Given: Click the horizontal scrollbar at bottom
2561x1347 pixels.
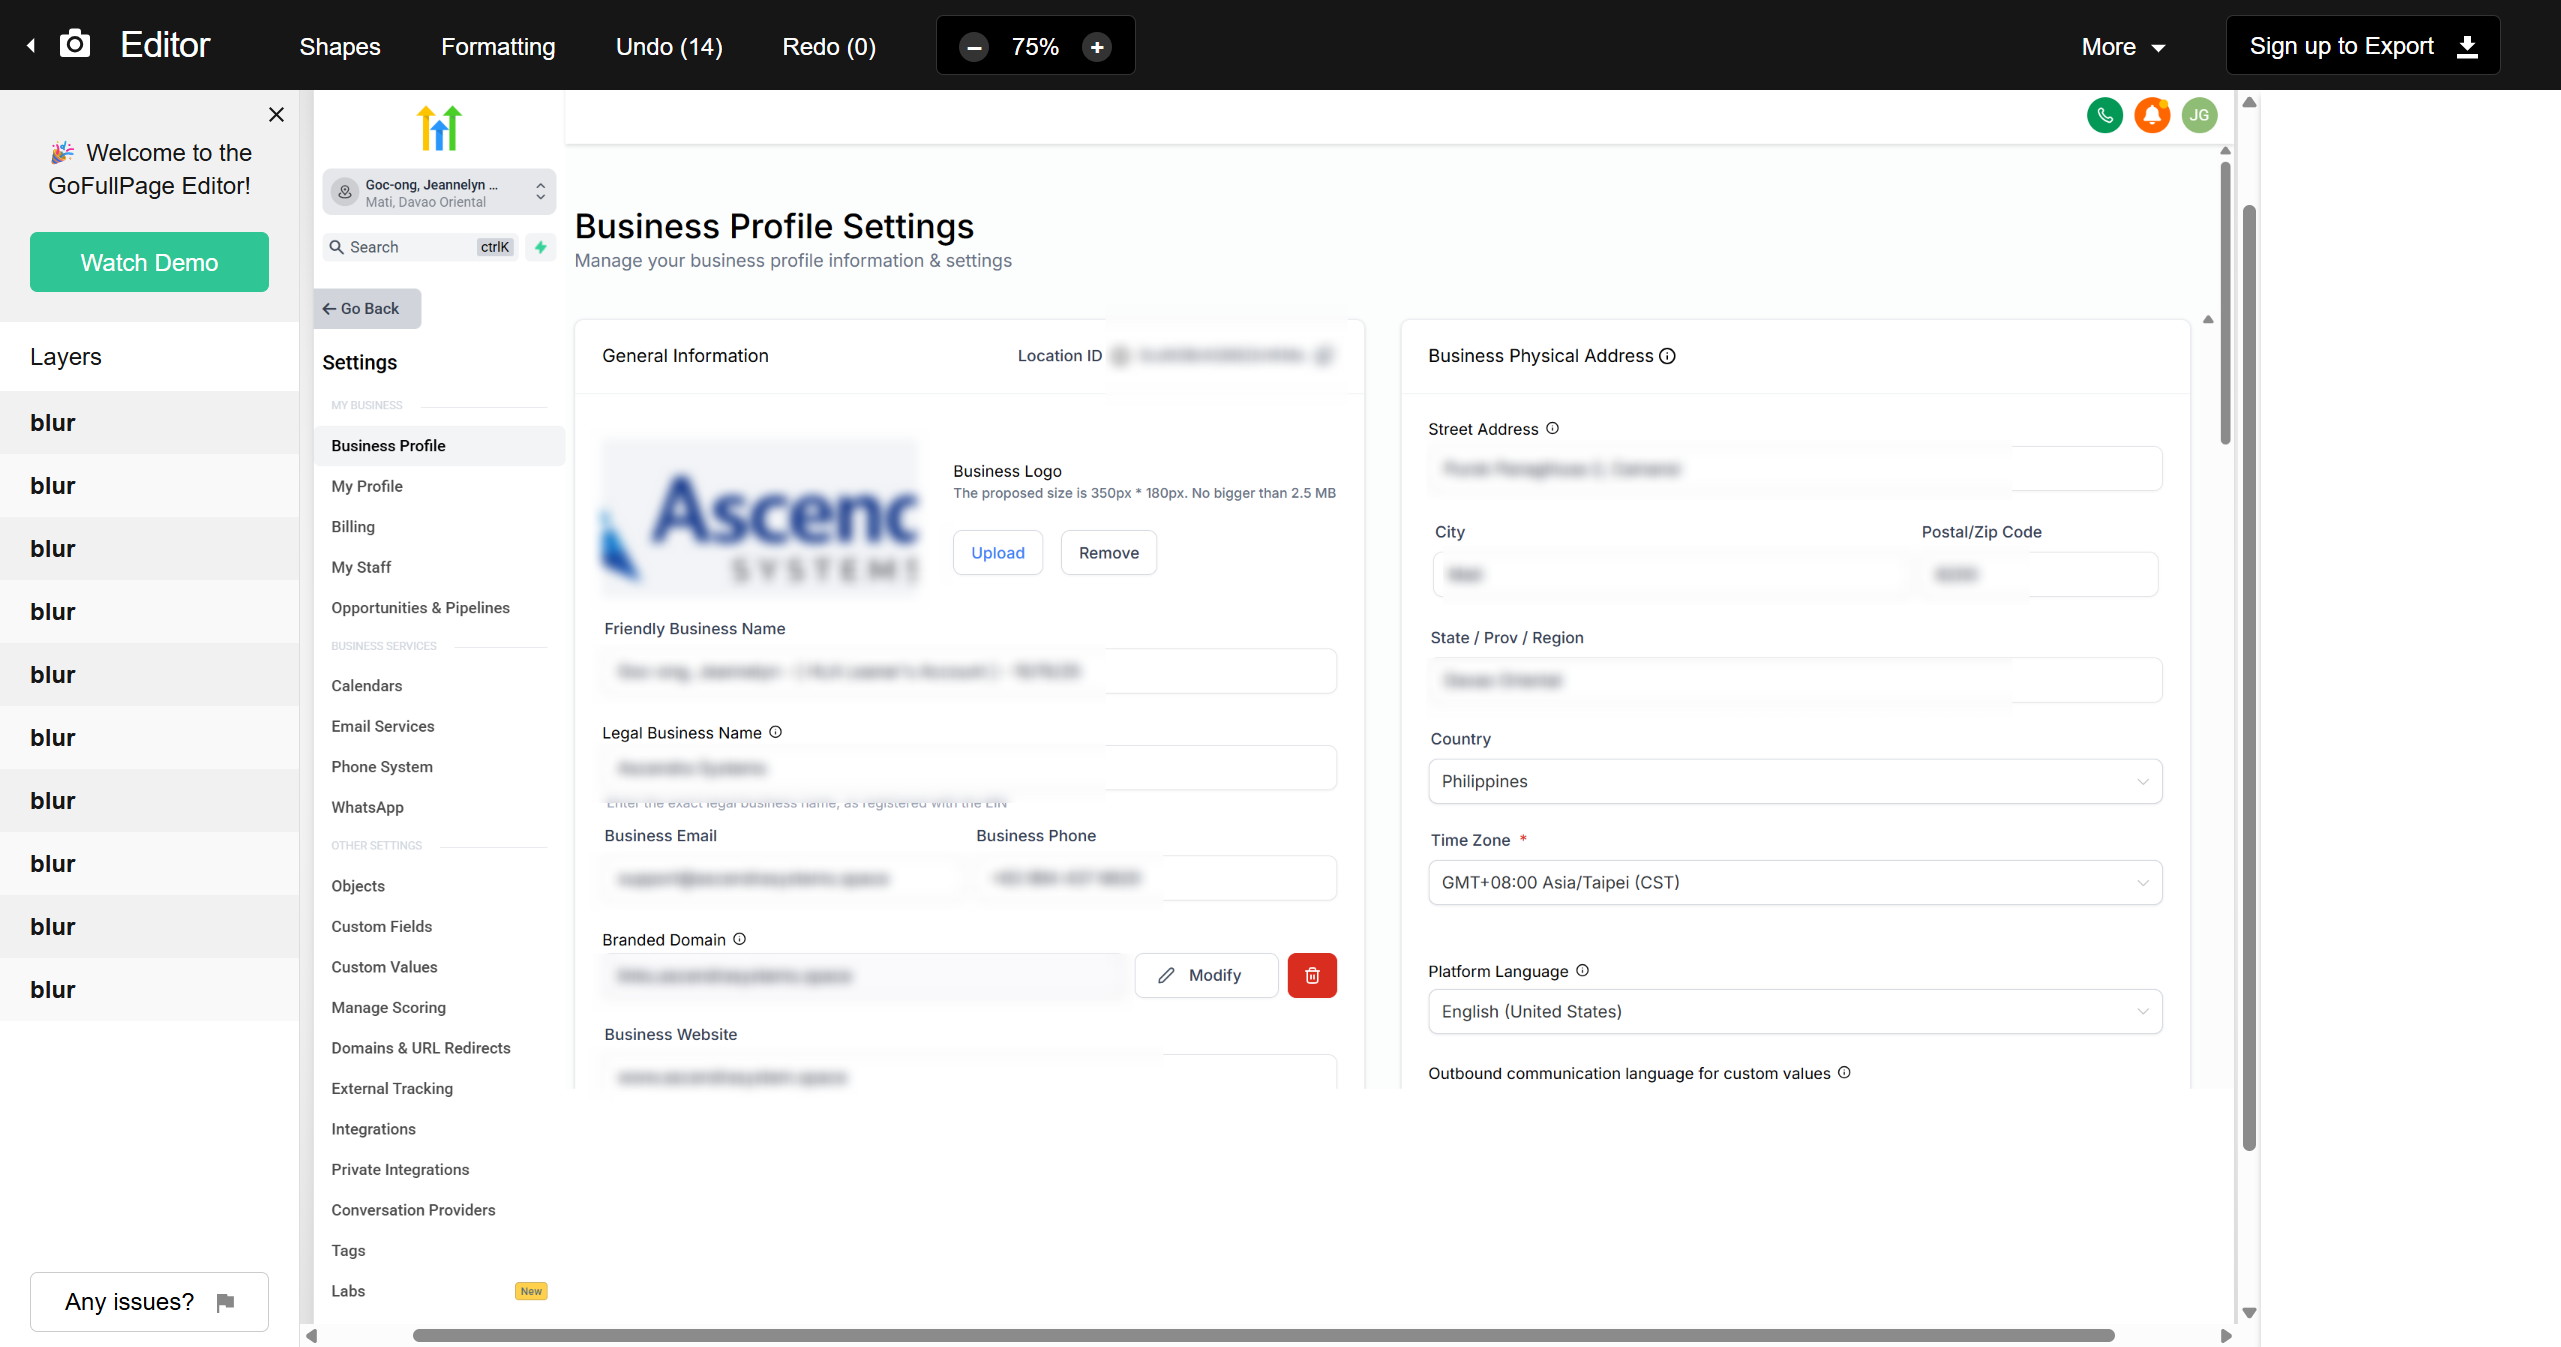Looking at the screenshot, I should [x=1263, y=1336].
